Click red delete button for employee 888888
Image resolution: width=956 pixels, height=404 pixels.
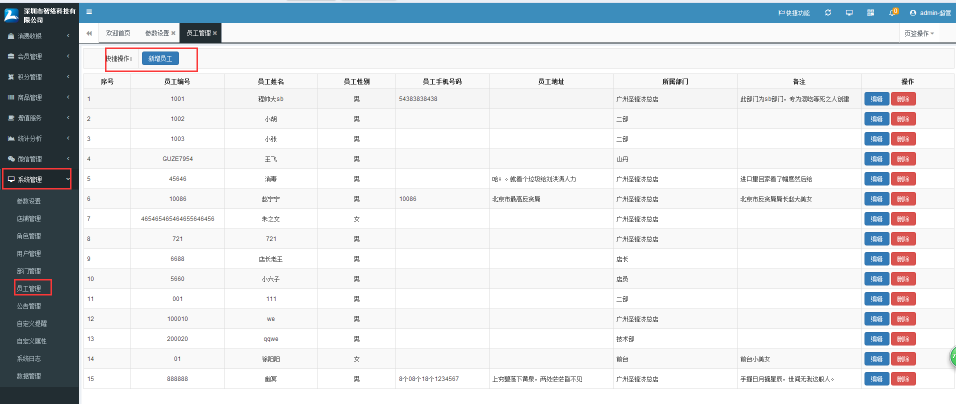903,378
